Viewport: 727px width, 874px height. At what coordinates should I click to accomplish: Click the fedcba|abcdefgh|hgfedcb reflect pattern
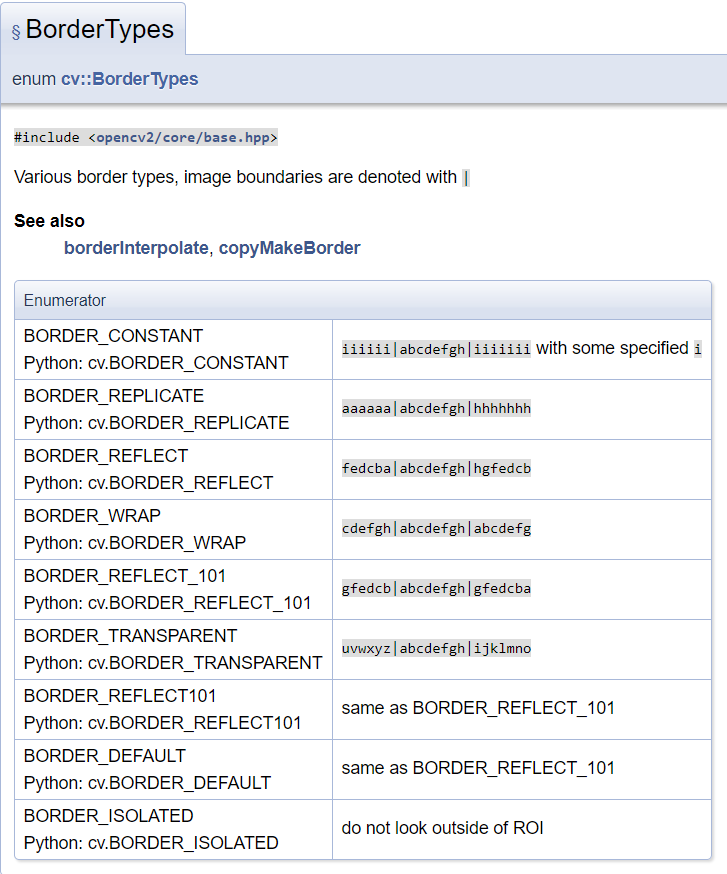pyautogui.click(x=436, y=468)
